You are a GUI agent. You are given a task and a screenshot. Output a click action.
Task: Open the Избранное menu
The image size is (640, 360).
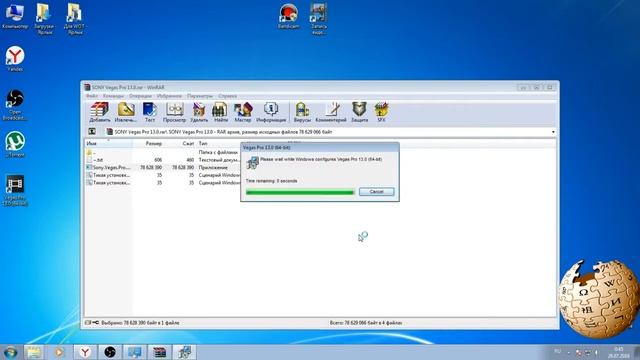[x=169, y=96]
